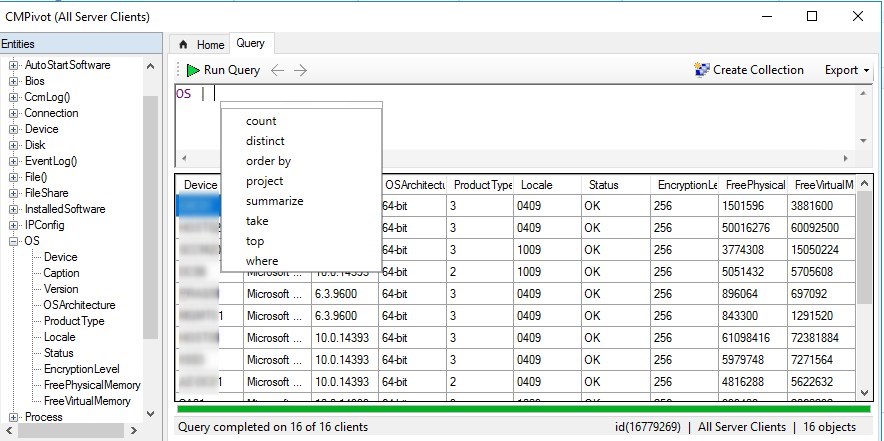Click the '16 objects' status text

pyautogui.click(x=829, y=427)
